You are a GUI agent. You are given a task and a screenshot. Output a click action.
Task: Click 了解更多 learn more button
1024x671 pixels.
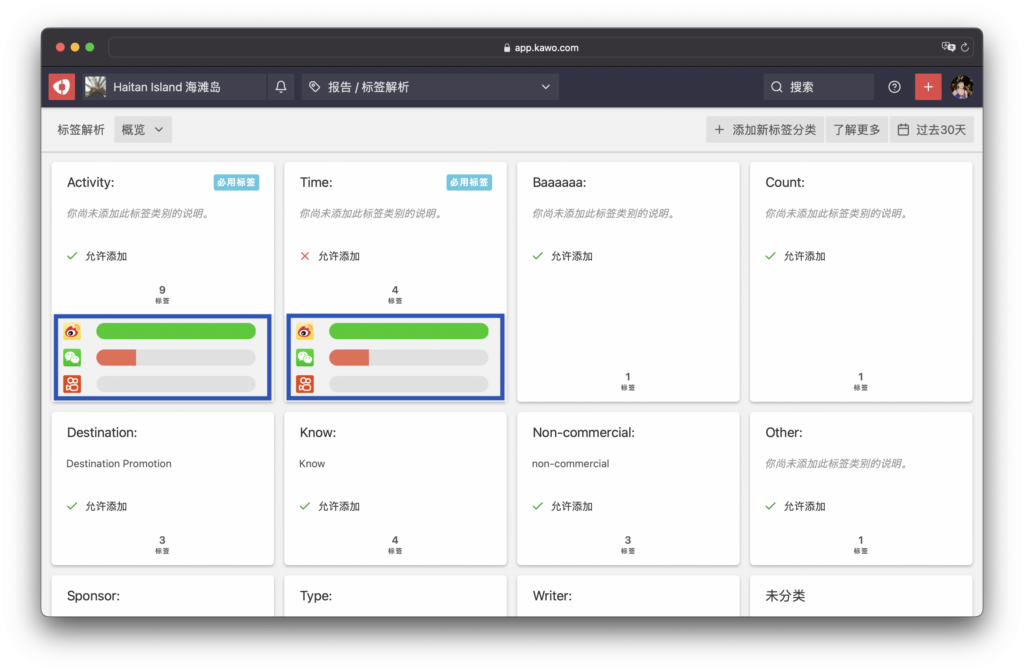[857, 129]
